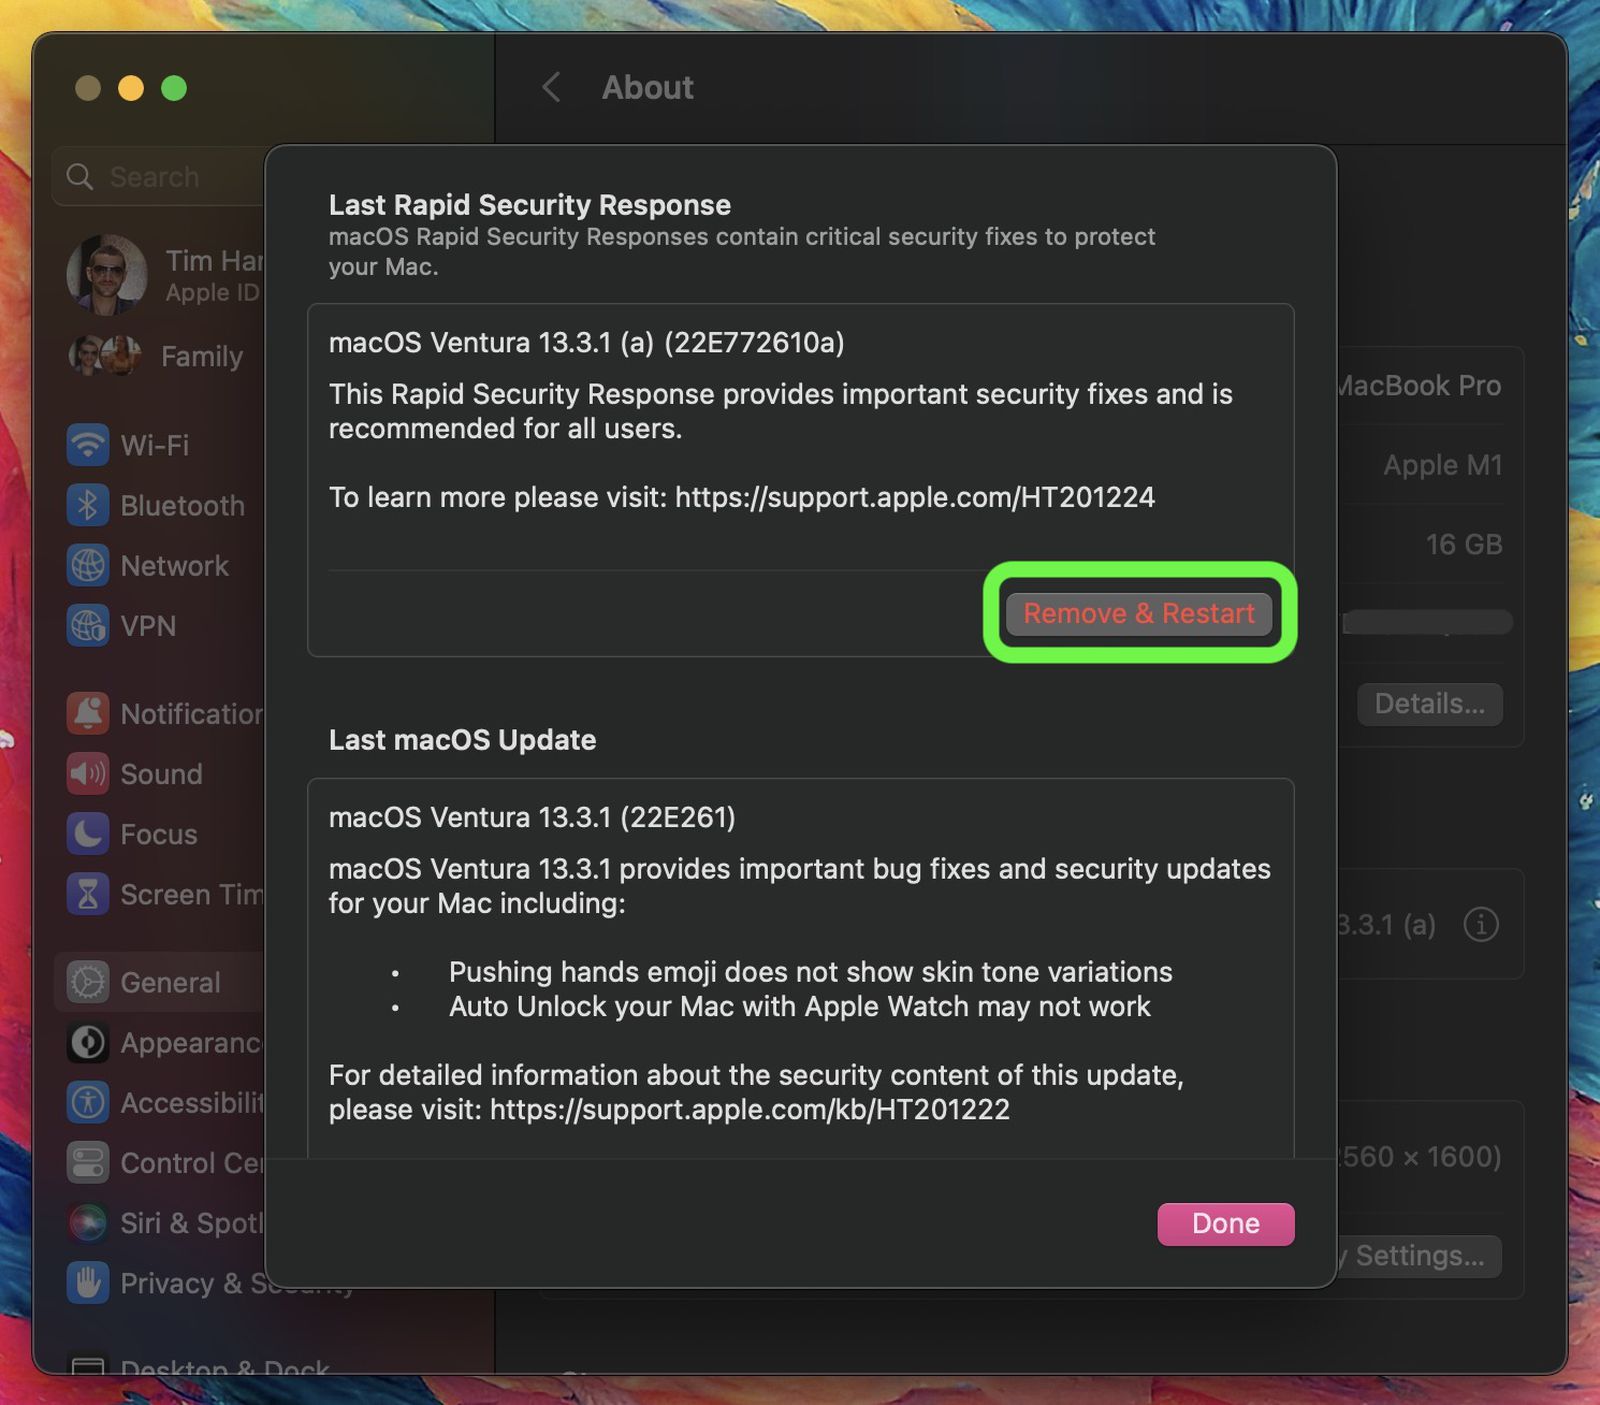Expand details with the Details... button
The image size is (1600, 1405).
click(x=1429, y=704)
